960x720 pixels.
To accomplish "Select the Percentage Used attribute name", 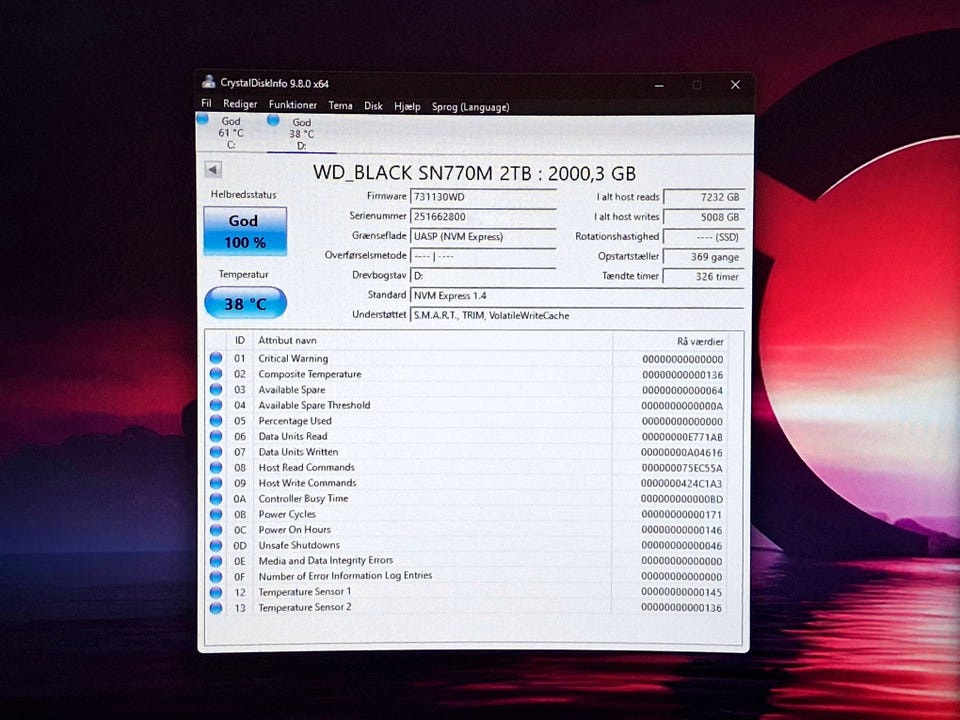I will click(295, 421).
